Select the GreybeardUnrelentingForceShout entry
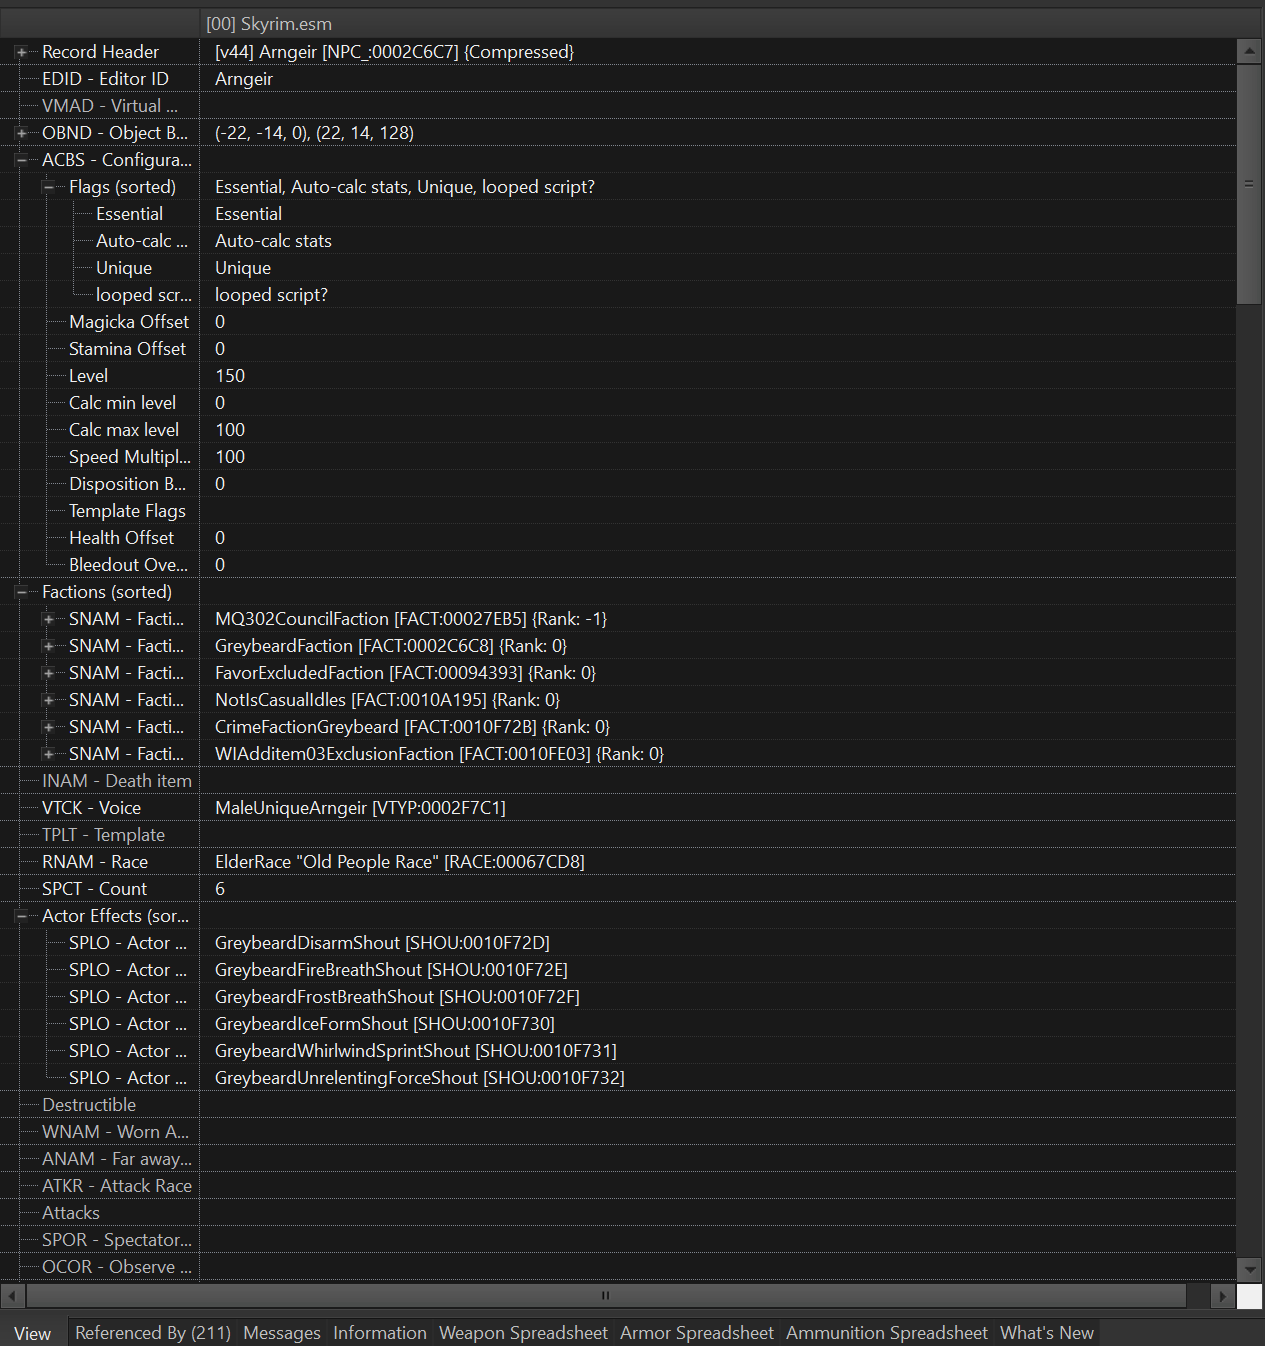 [x=420, y=1078]
